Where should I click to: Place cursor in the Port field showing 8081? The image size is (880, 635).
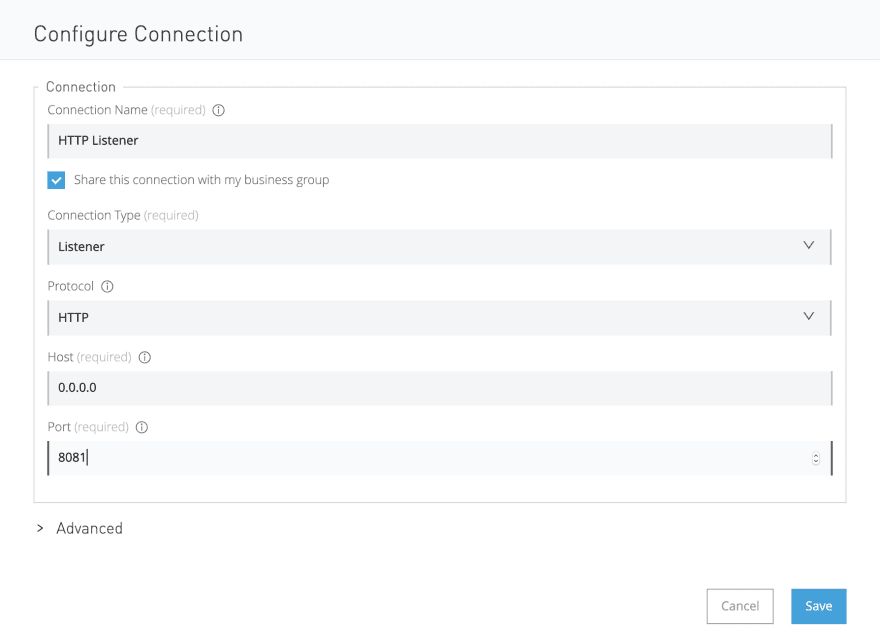439,458
